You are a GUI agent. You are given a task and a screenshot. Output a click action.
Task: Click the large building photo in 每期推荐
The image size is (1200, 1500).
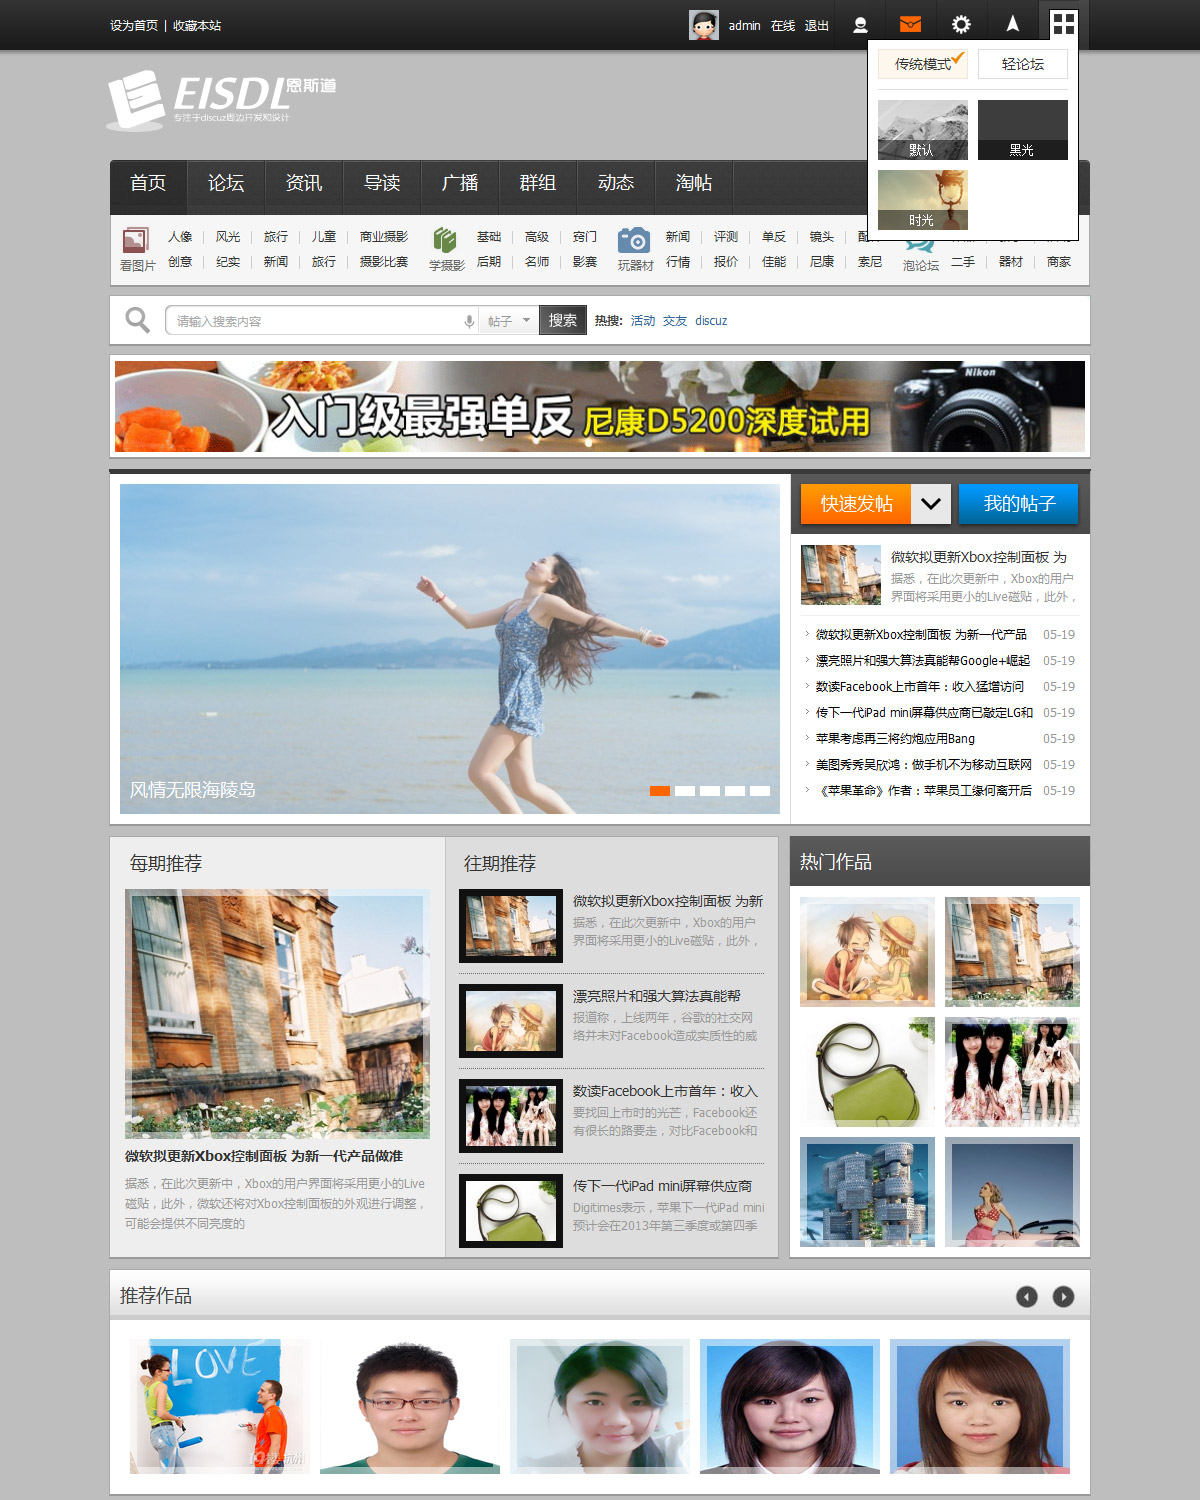point(277,1014)
